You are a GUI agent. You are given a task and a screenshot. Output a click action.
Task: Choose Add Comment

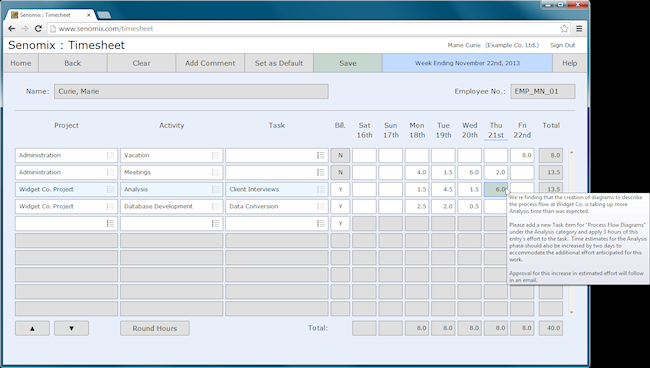click(x=210, y=63)
